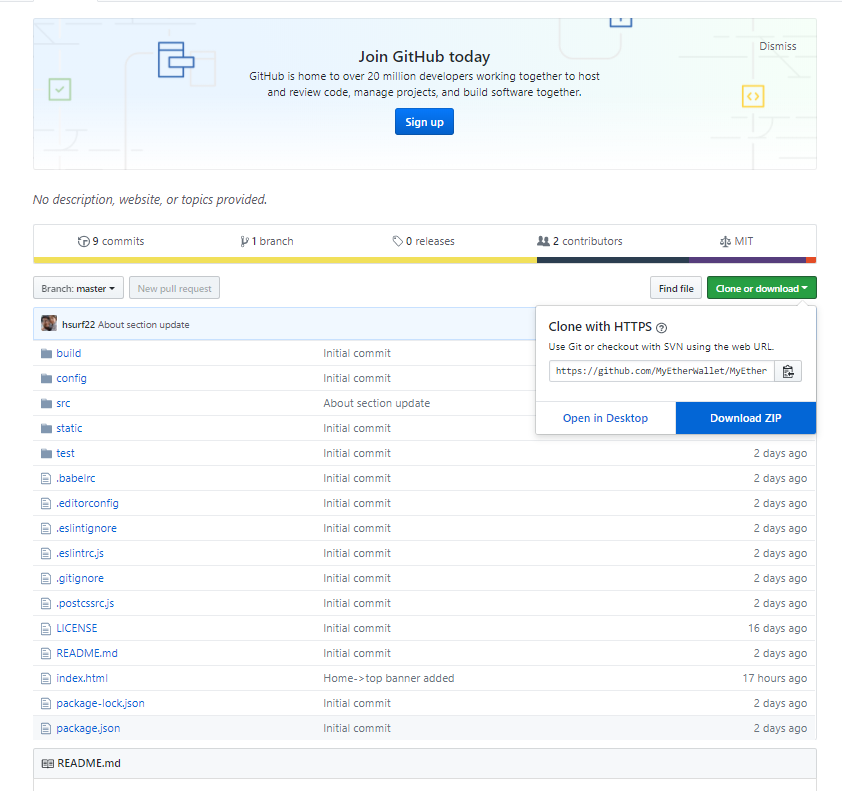Viewport: 842px width, 791px height.
Task: Click the HTTPS clone URL field
Action: [x=662, y=371]
